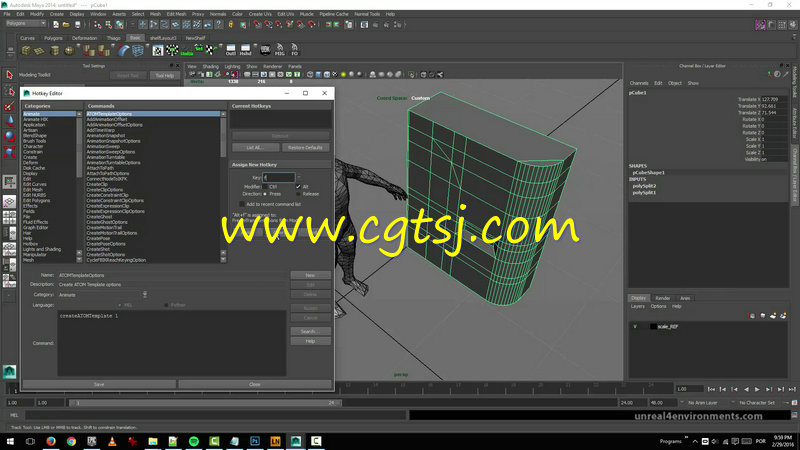Open the Create UVs menu
800x450 pixels.
[260, 14]
